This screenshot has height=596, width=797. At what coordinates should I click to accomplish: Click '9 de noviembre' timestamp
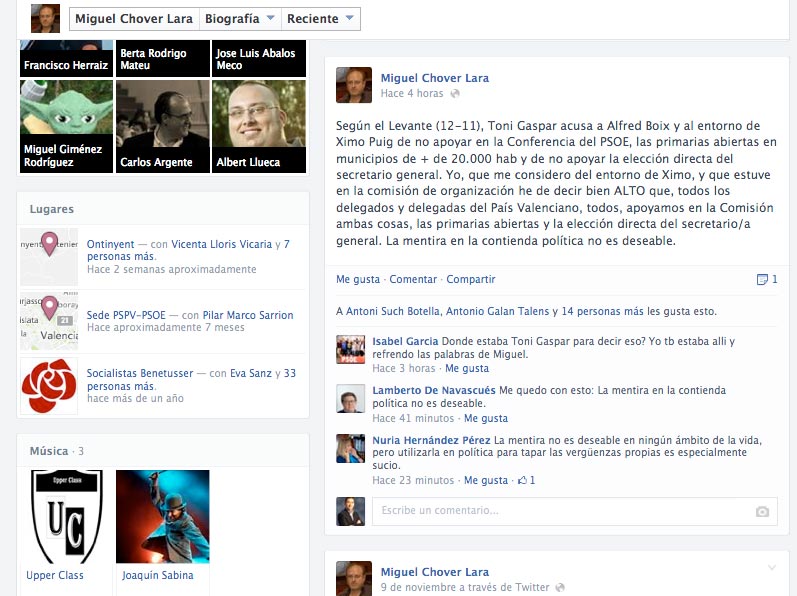415,587
